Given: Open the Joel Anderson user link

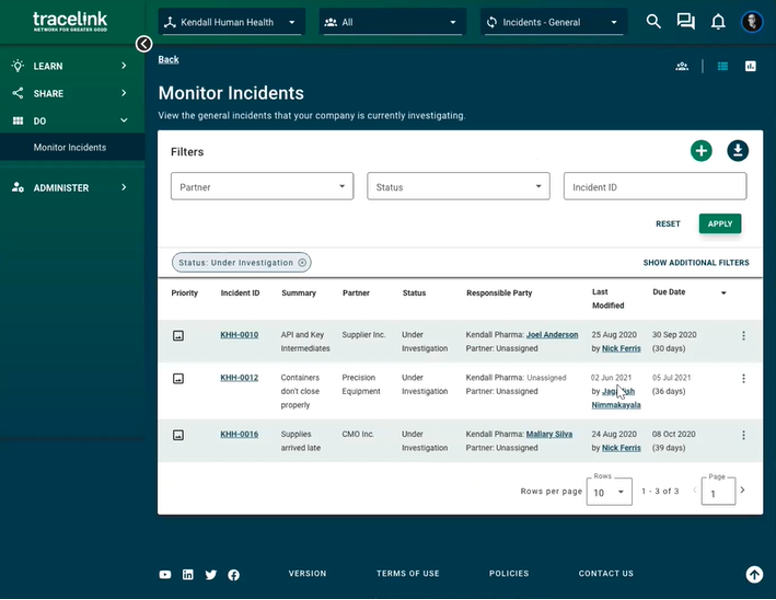Looking at the screenshot, I should [552, 335].
